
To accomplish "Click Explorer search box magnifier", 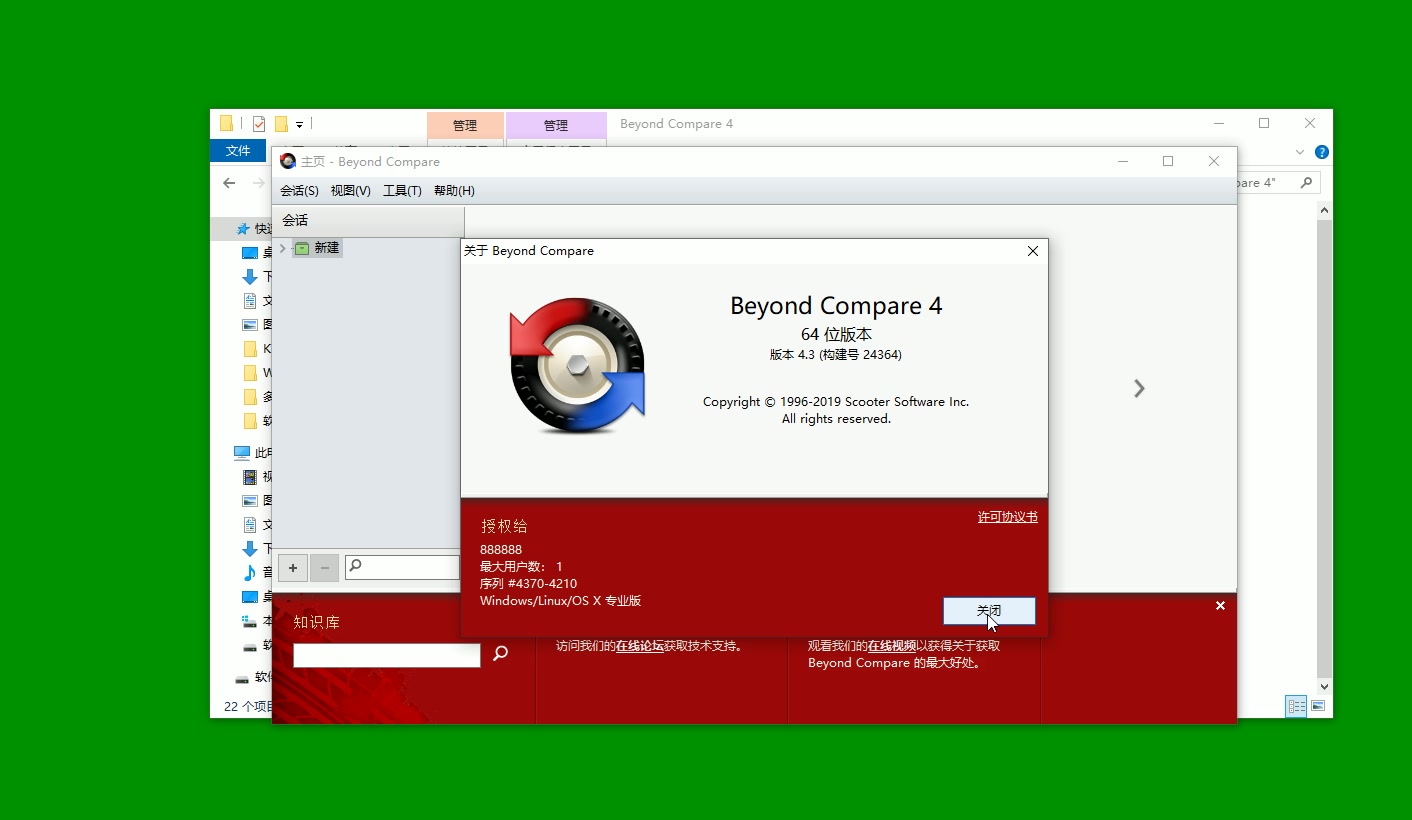I will pyautogui.click(x=1306, y=183).
